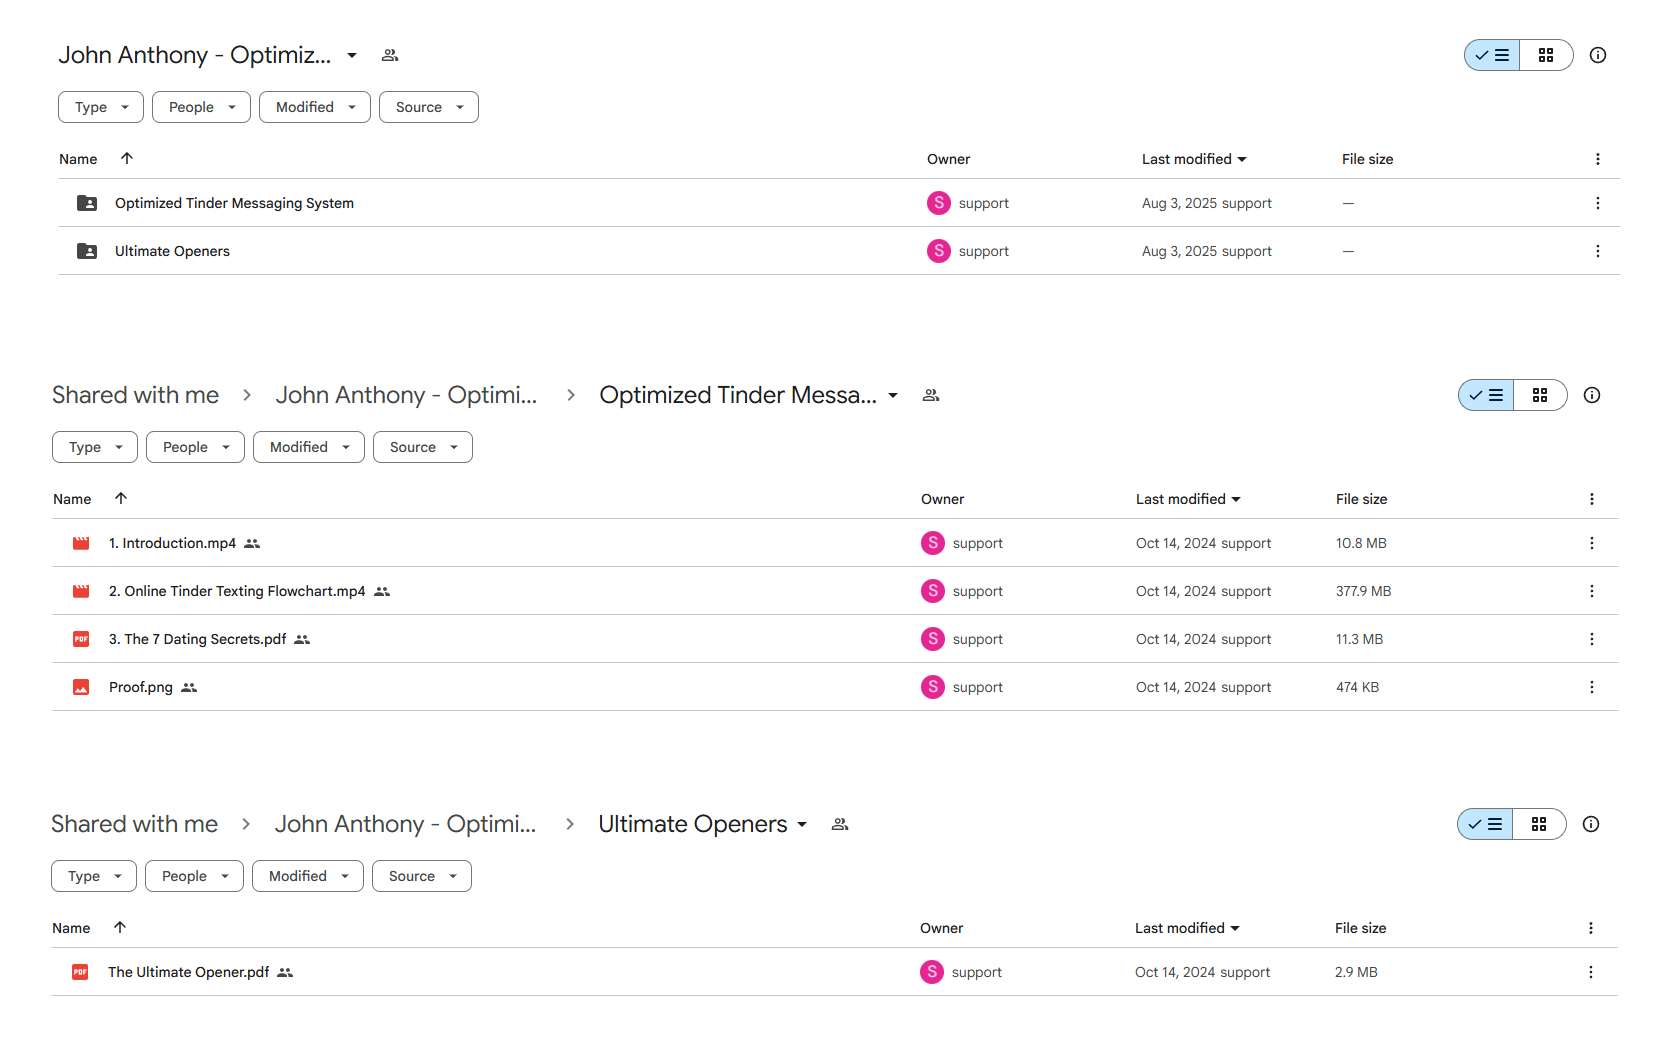Expand Ultimate Openers folder title dropdown
This screenshot has height=1048, width=1672.
pyautogui.click(x=802, y=824)
